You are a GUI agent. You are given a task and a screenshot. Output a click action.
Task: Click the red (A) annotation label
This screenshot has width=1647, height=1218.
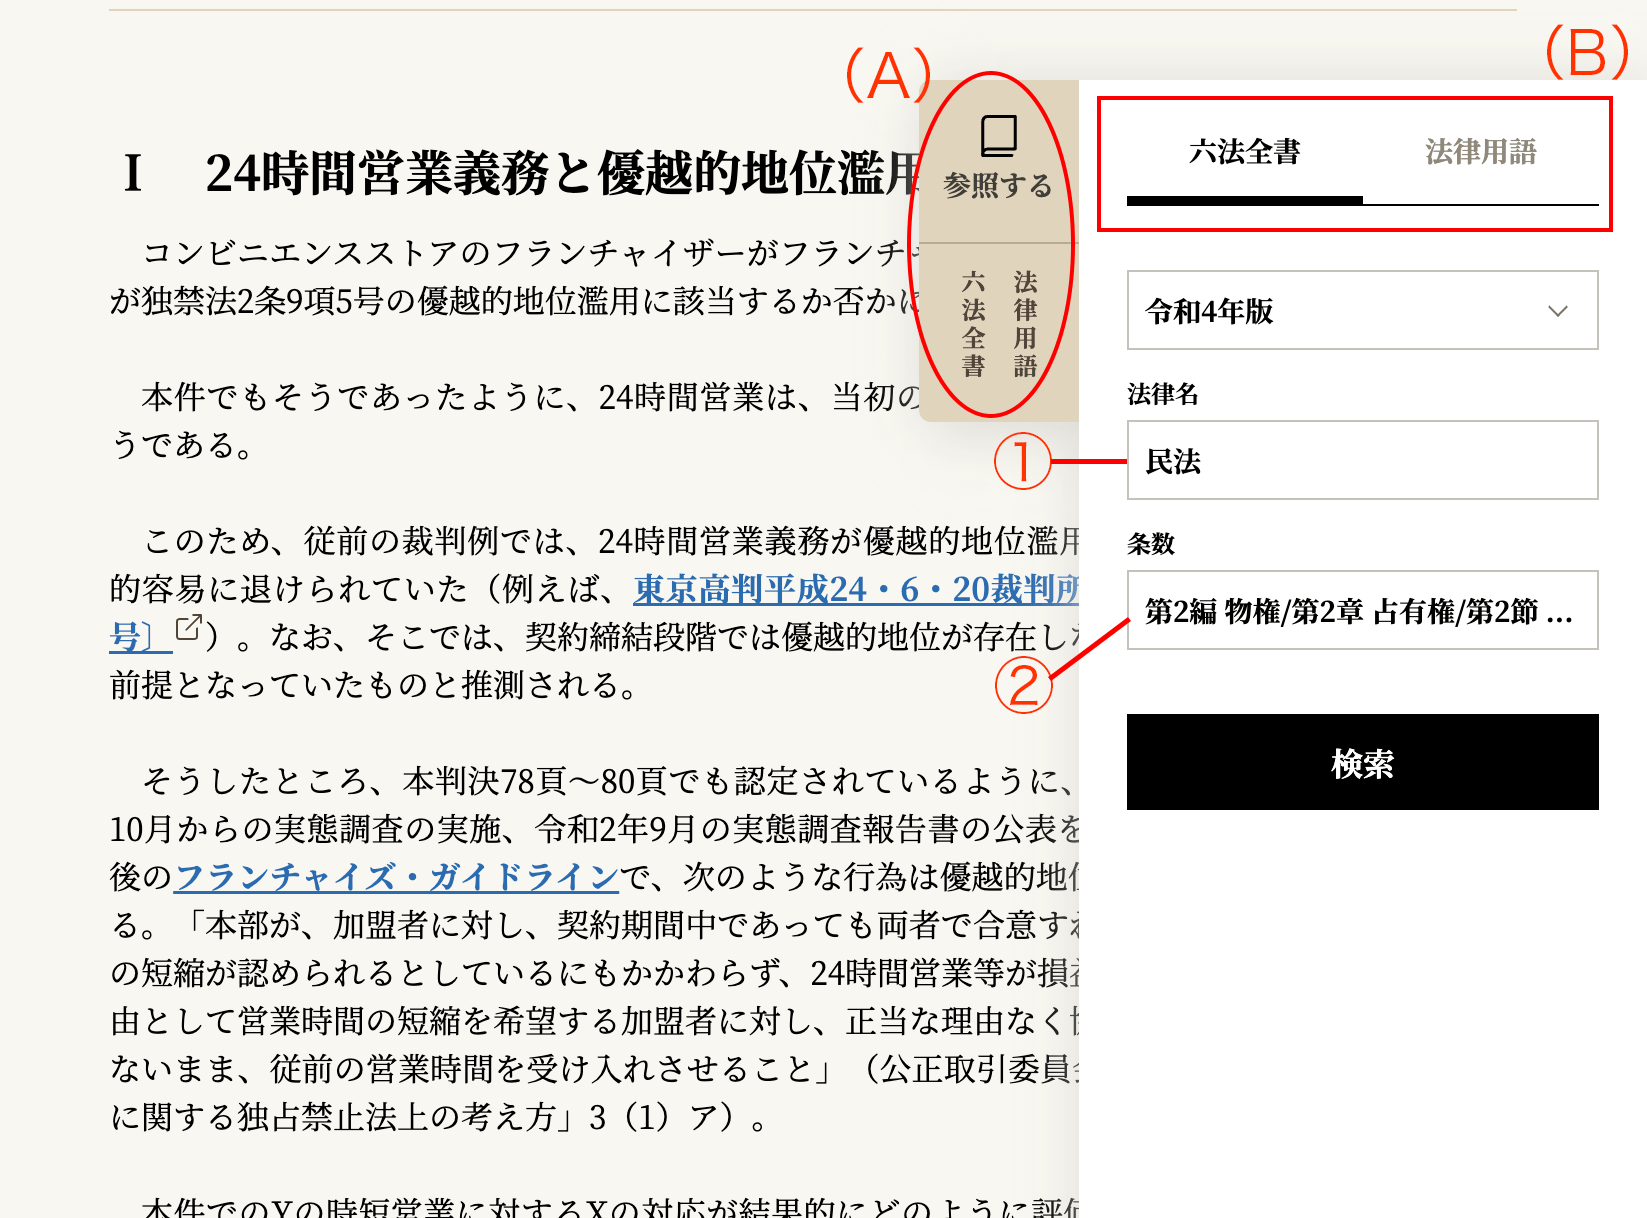click(888, 75)
